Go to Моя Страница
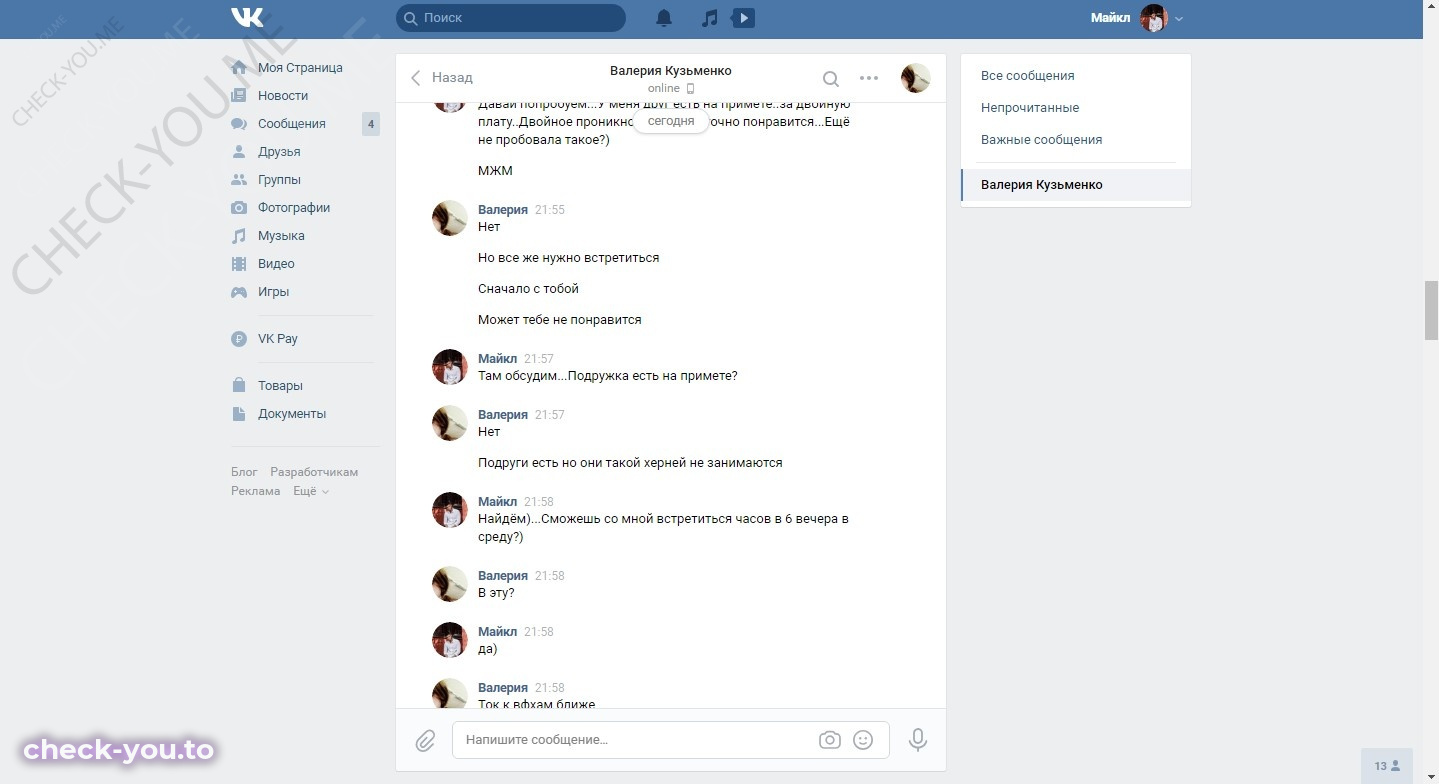Screen dimensions: 1439x784 (x=300, y=68)
